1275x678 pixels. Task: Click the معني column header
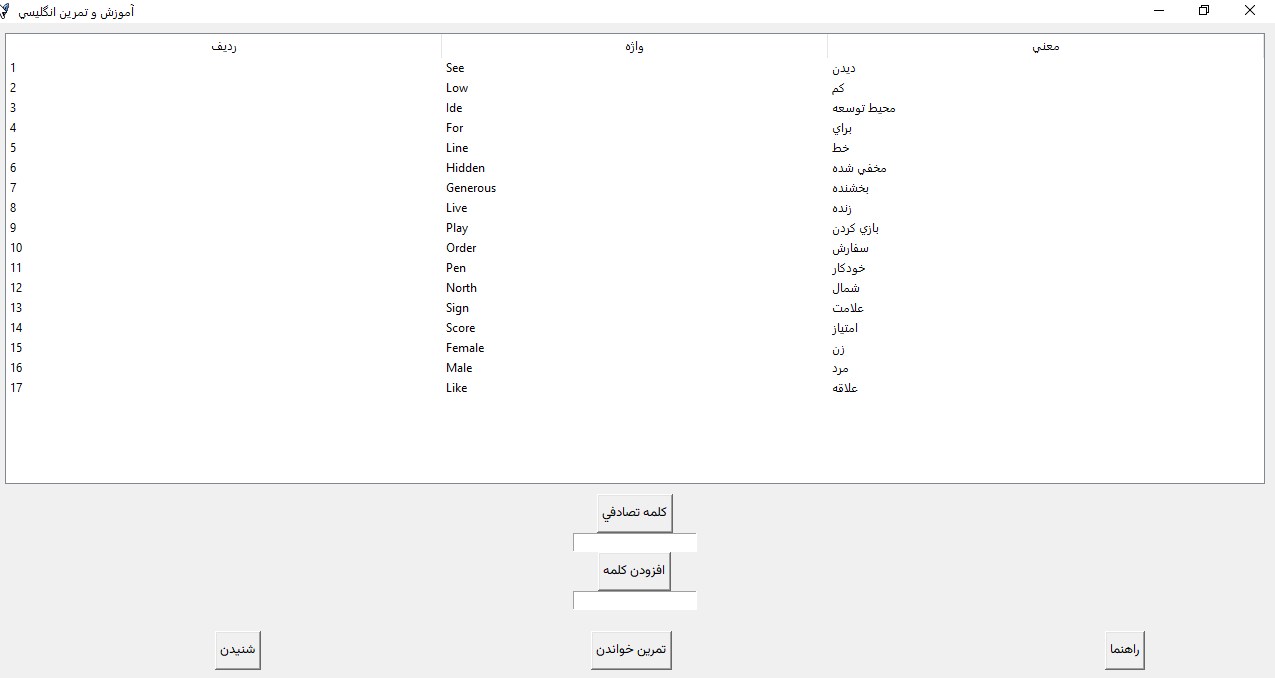coord(1045,47)
